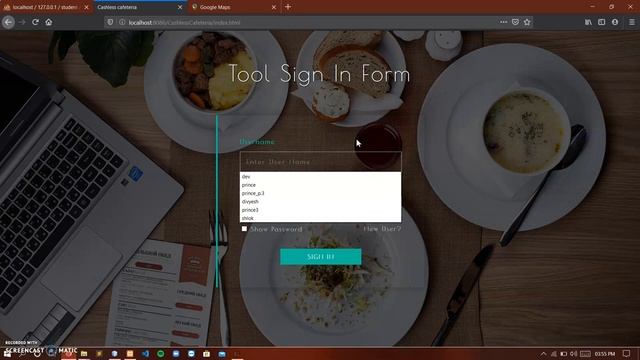Open the Firefox hamburger menu
The height and width of the screenshot is (360, 640).
(631, 22)
